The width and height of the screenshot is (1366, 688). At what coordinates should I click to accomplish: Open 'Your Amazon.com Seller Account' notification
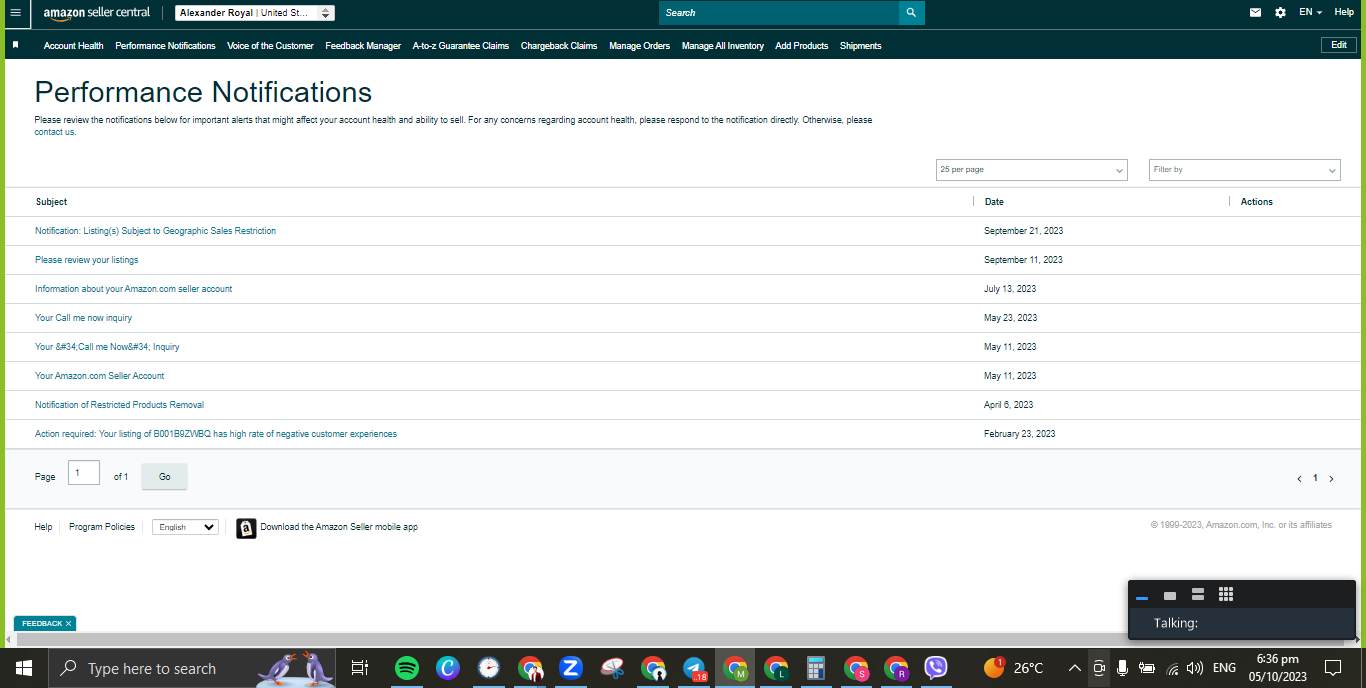tap(100, 376)
